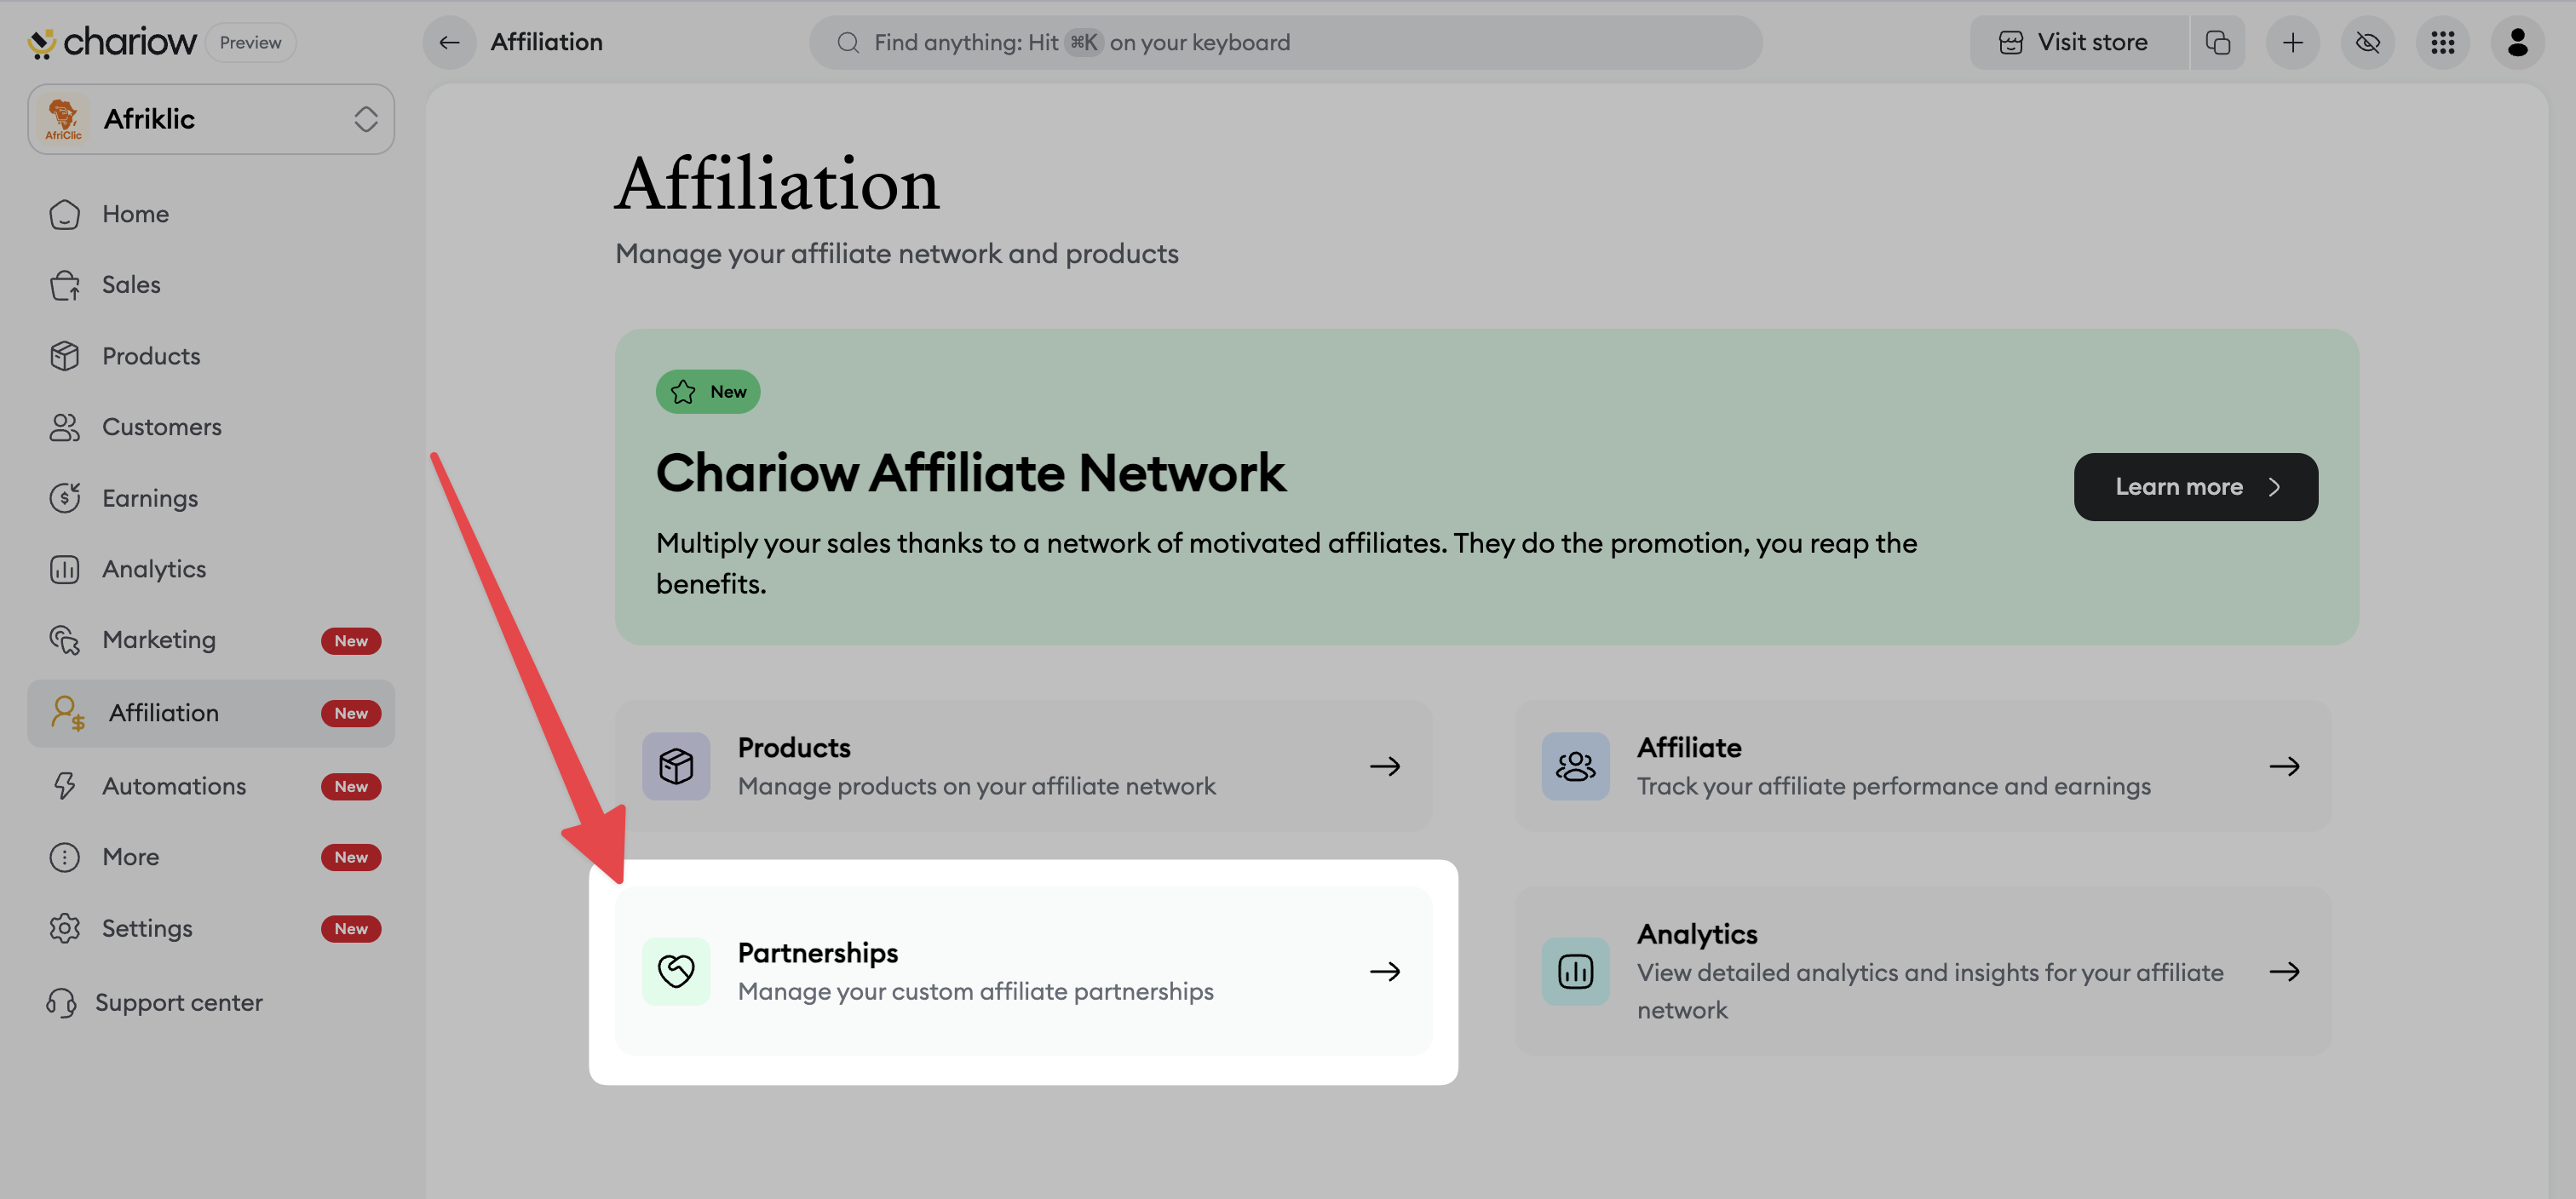Open the user profile avatar
The image size is (2576, 1199).
[2517, 42]
